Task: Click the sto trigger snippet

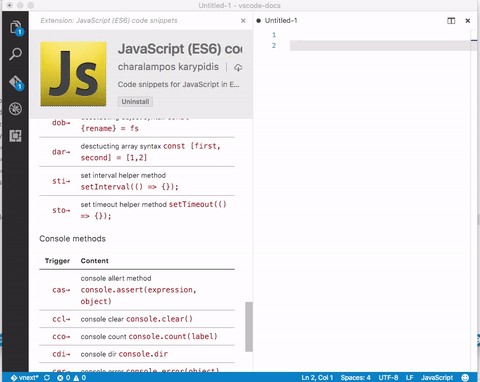Action: (61, 210)
